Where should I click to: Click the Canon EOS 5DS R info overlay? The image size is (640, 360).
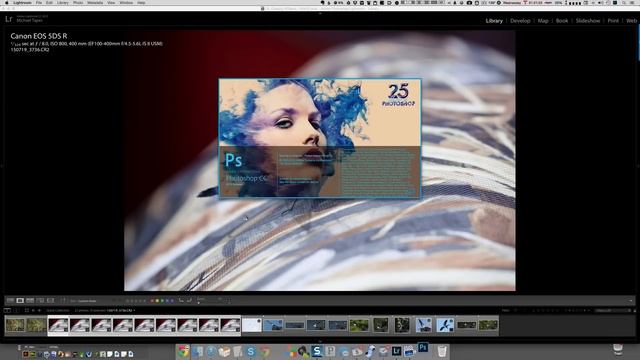point(87,42)
